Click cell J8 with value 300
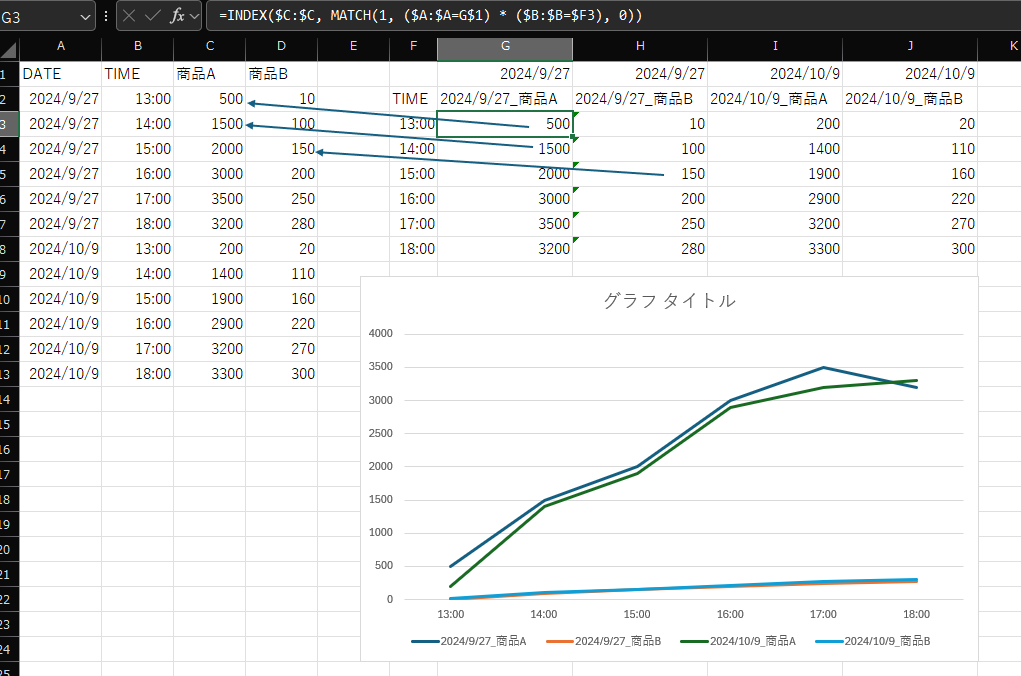1021x676 pixels. pyautogui.click(x=910, y=249)
